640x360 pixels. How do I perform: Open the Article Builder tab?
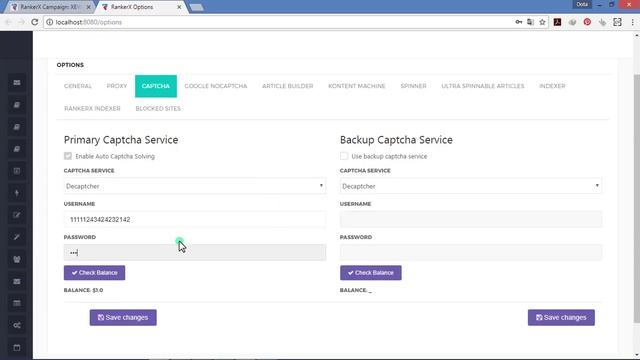pyautogui.click(x=288, y=86)
